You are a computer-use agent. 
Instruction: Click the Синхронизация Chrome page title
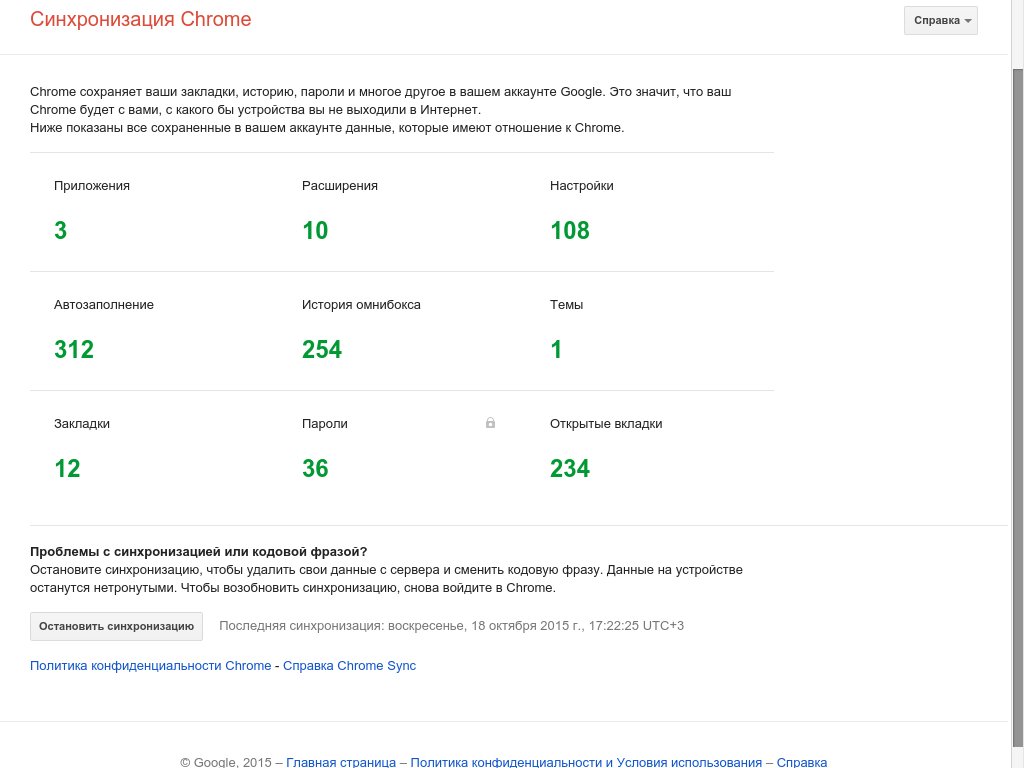pyautogui.click(x=140, y=19)
